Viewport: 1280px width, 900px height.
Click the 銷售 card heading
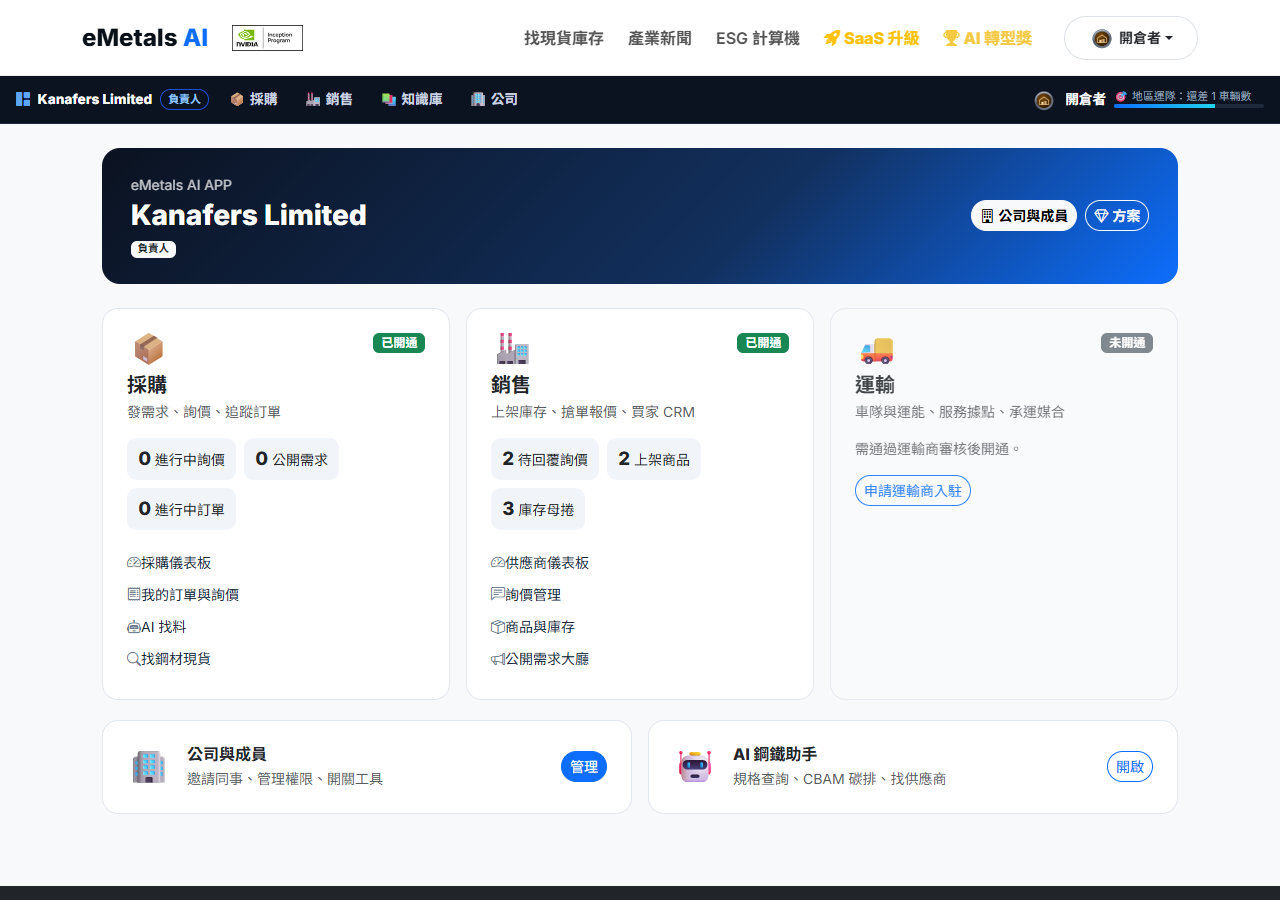[511, 385]
